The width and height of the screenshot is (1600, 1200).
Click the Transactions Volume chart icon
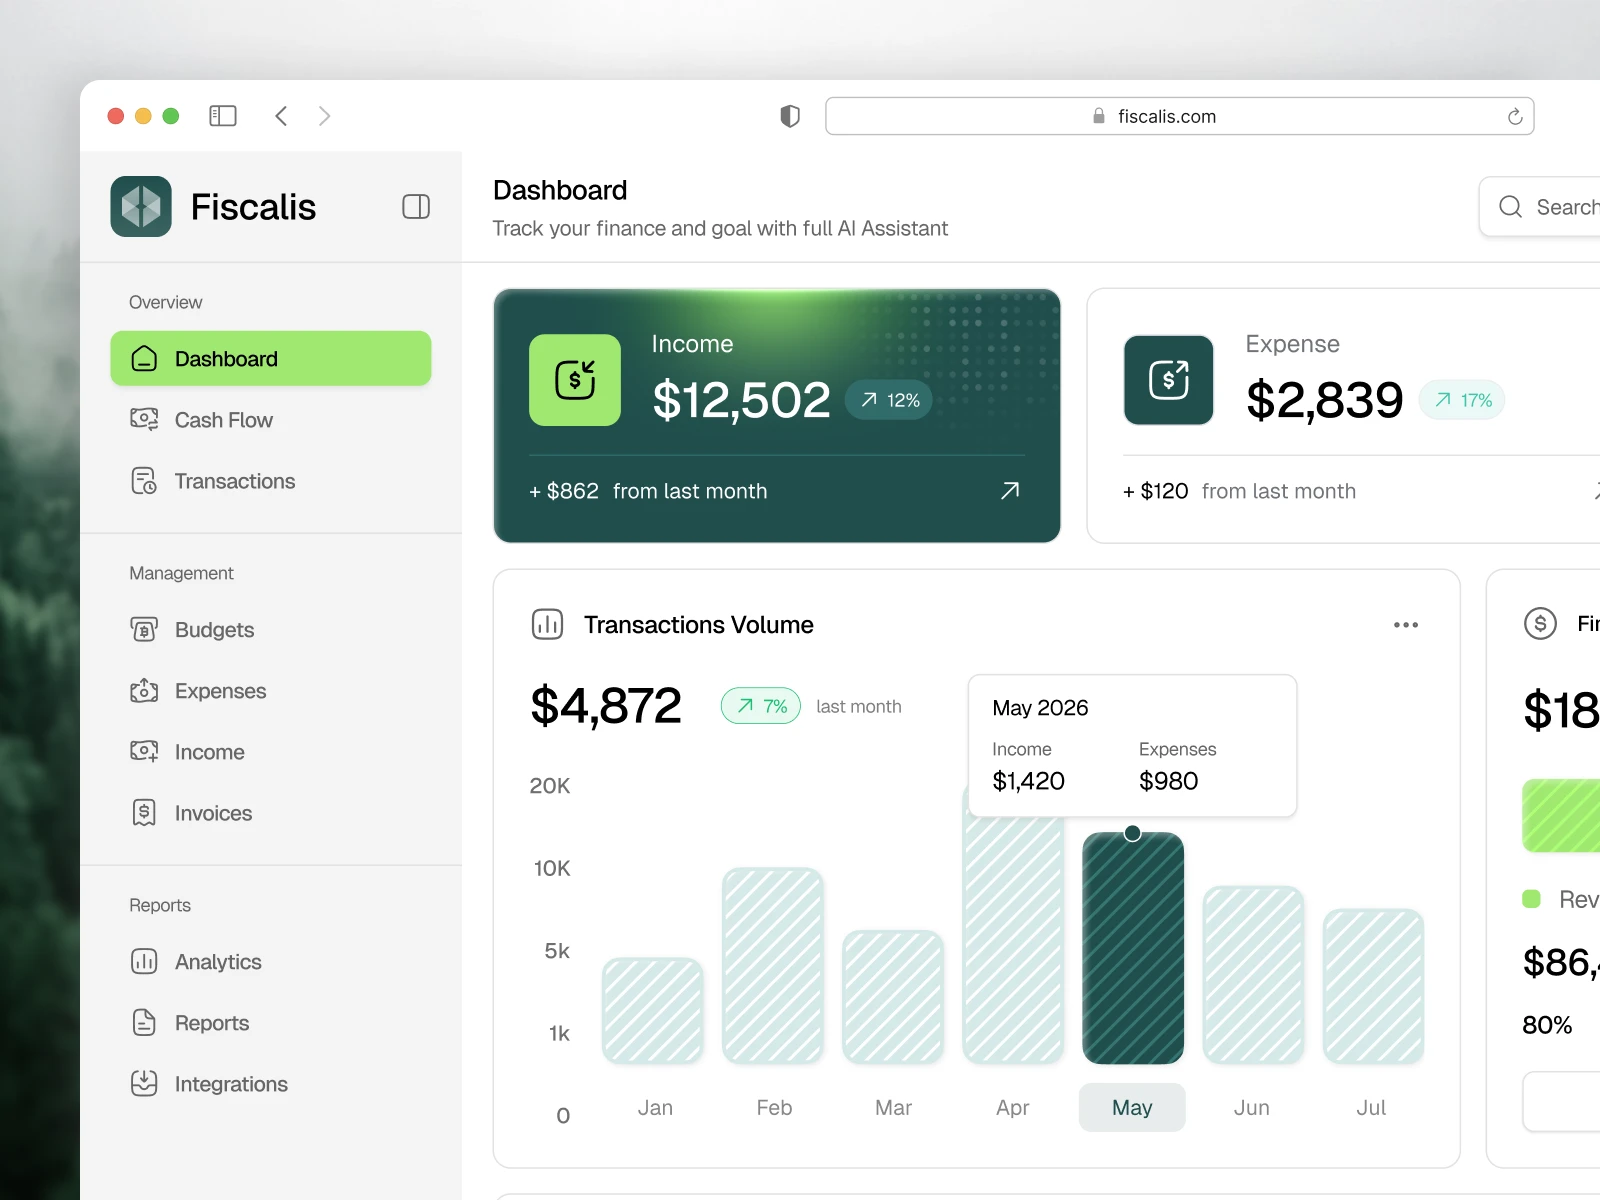click(x=548, y=624)
